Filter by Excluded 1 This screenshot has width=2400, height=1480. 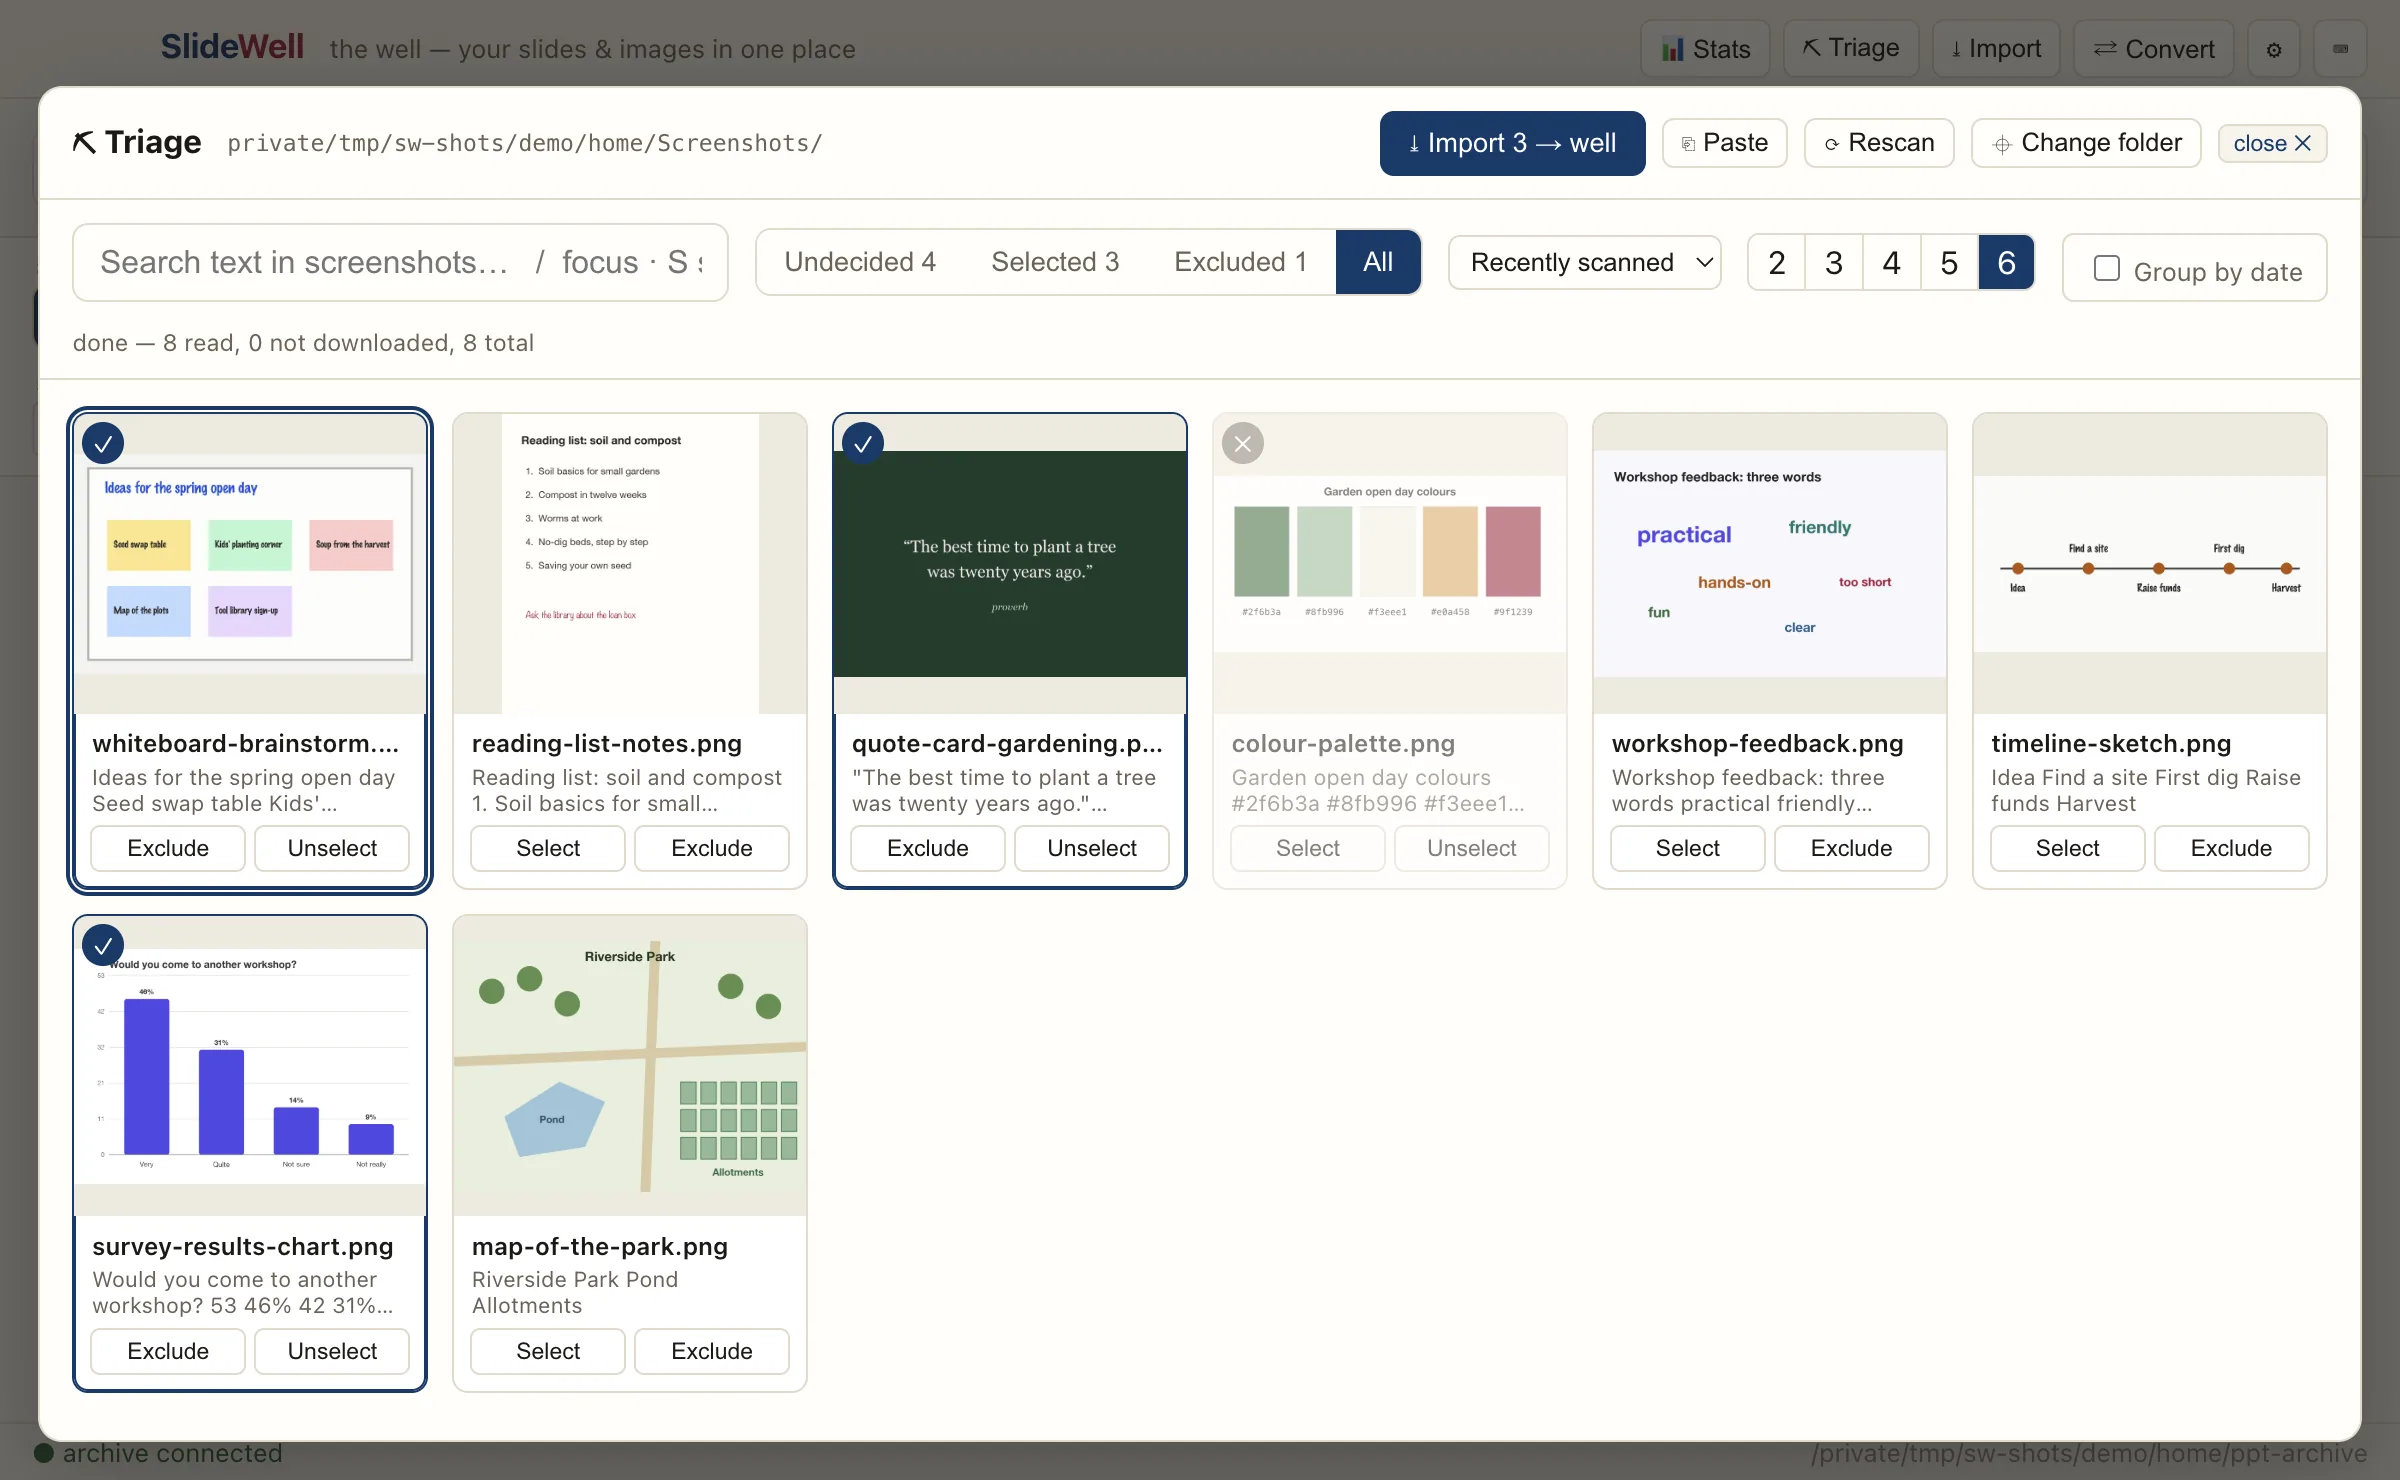coord(1240,262)
